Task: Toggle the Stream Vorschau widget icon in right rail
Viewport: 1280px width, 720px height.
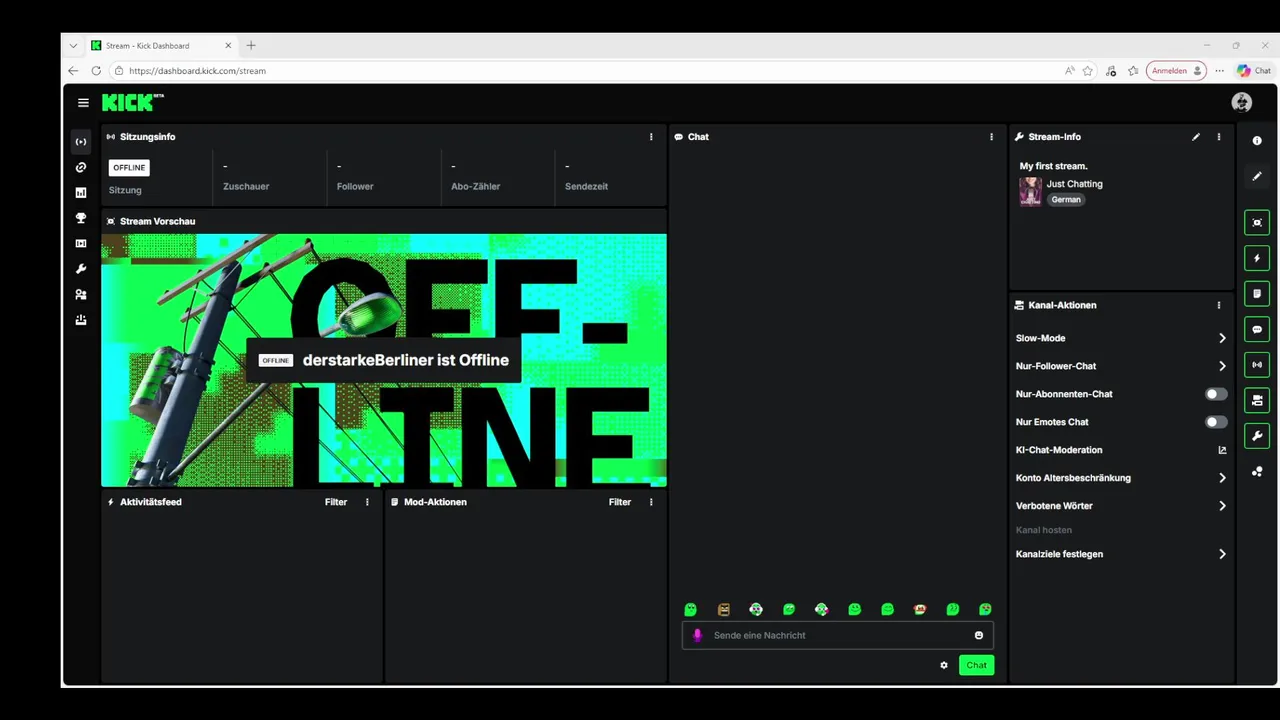Action: pos(1257,222)
